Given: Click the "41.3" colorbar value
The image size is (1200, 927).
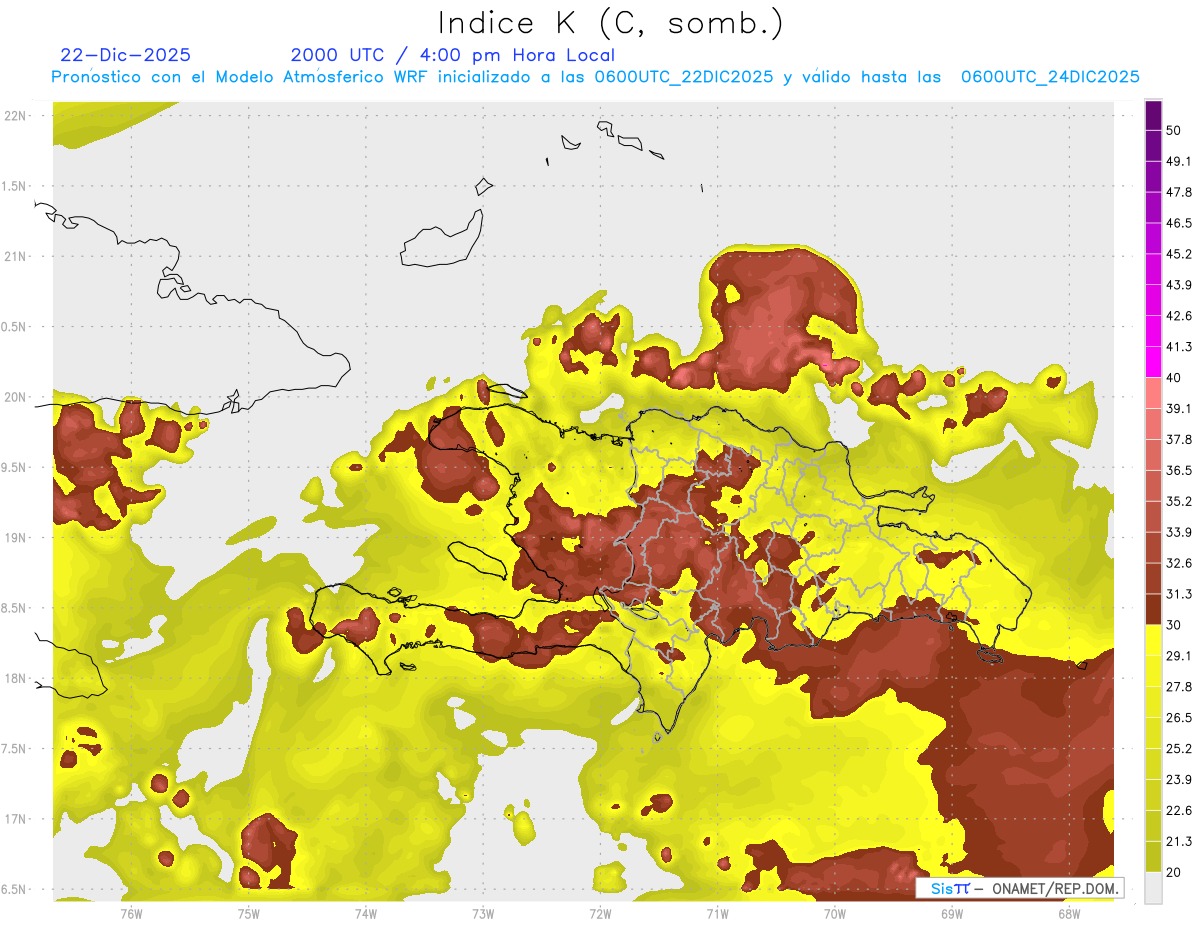Looking at the screenshot, I should coord(1179,347).
